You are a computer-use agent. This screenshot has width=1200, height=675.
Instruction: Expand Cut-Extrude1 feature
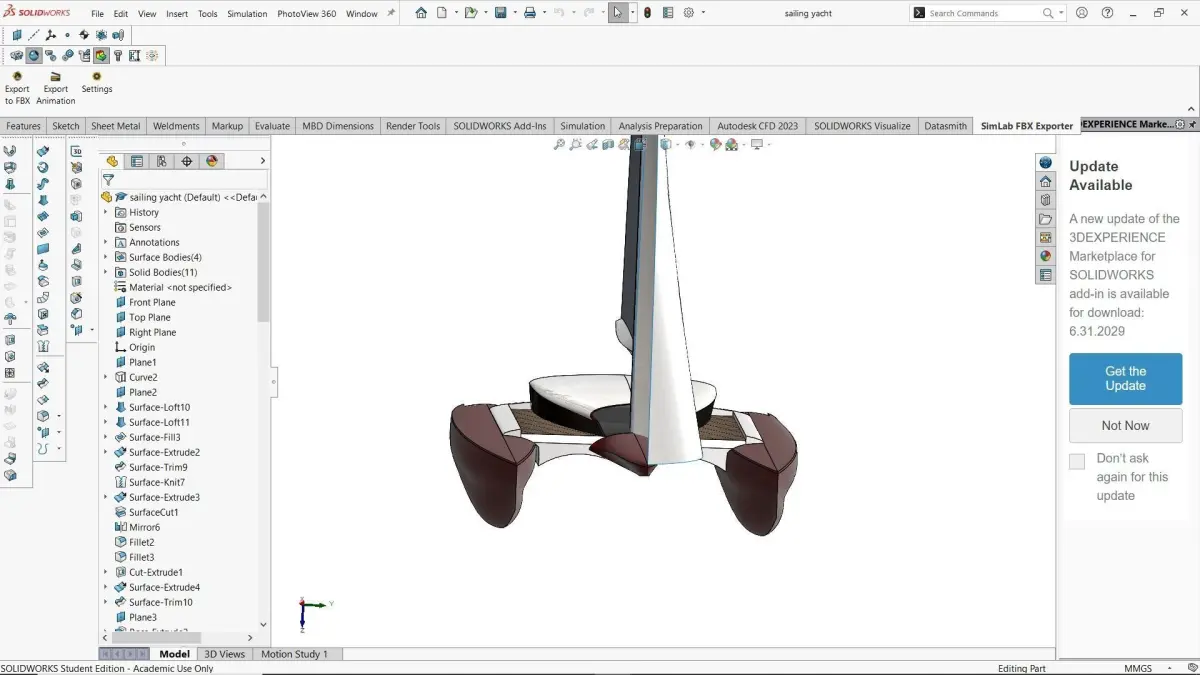click(106, 572)
